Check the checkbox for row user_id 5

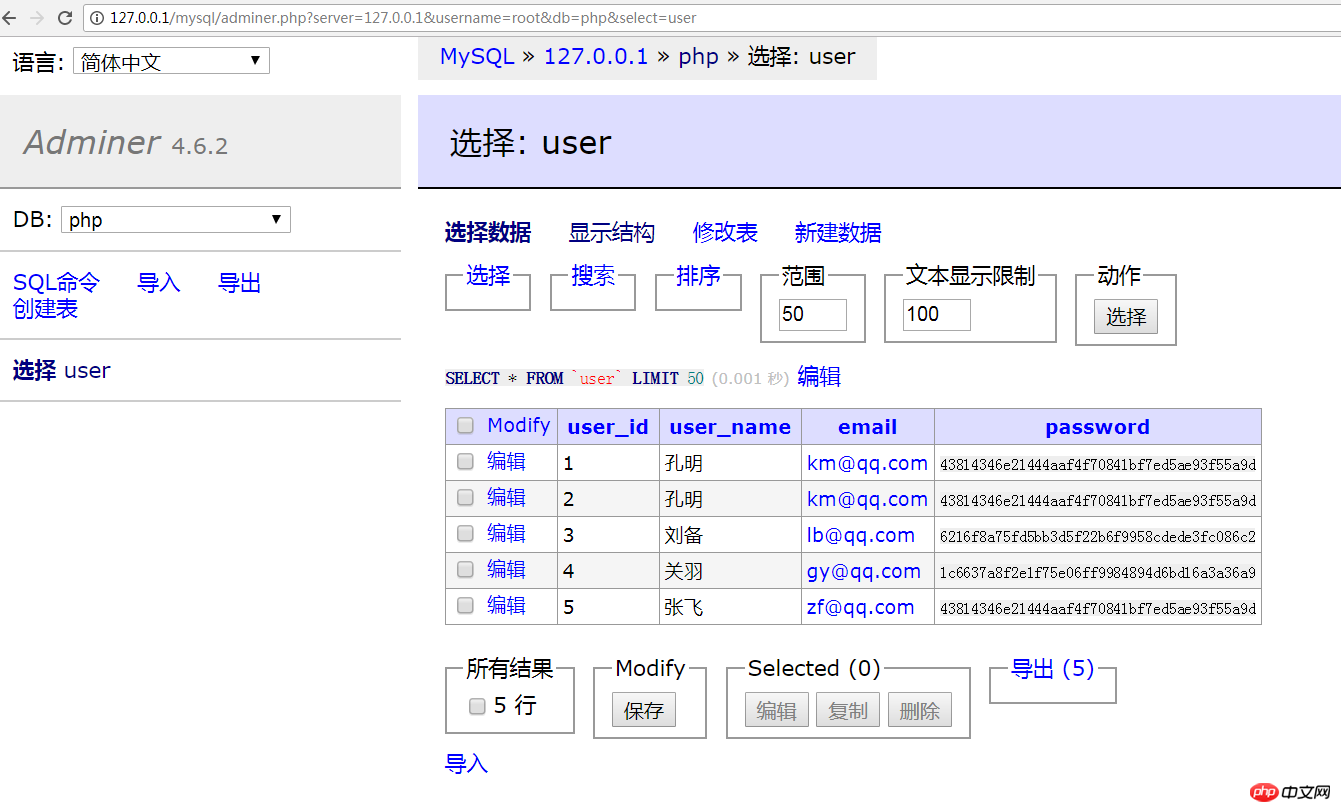[x=465, y=606]
